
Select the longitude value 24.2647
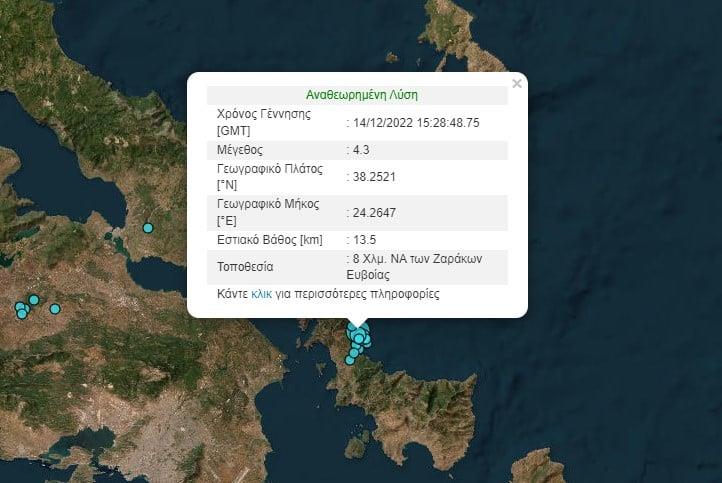372,212
